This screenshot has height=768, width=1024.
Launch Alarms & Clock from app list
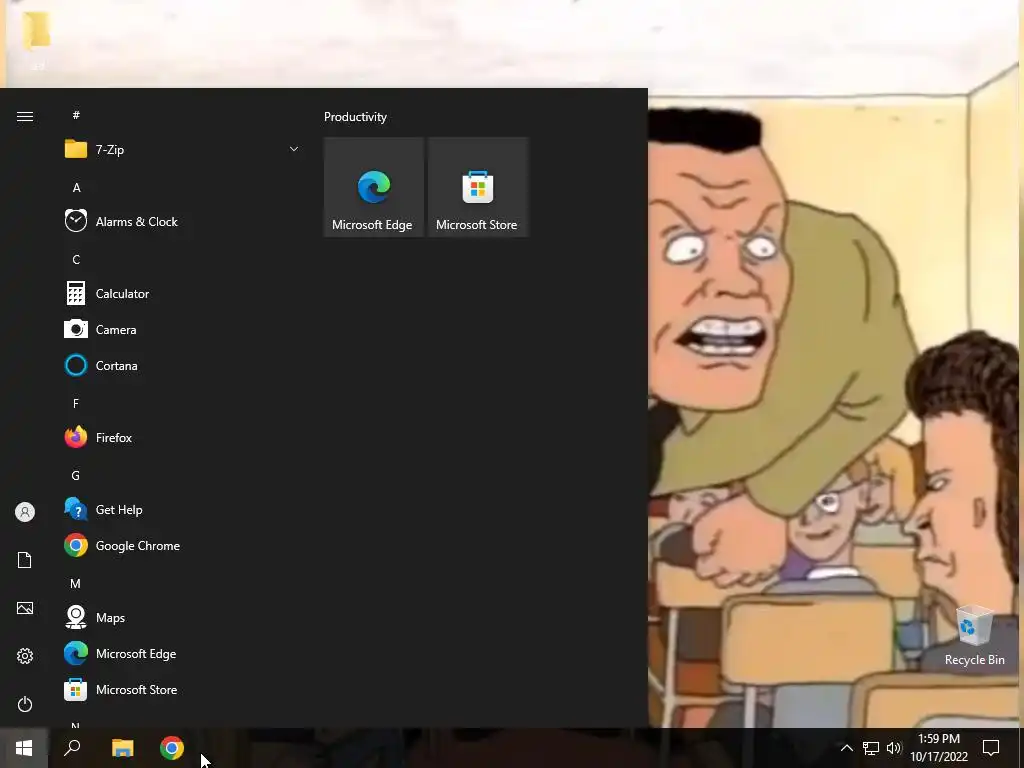point(182,221)
